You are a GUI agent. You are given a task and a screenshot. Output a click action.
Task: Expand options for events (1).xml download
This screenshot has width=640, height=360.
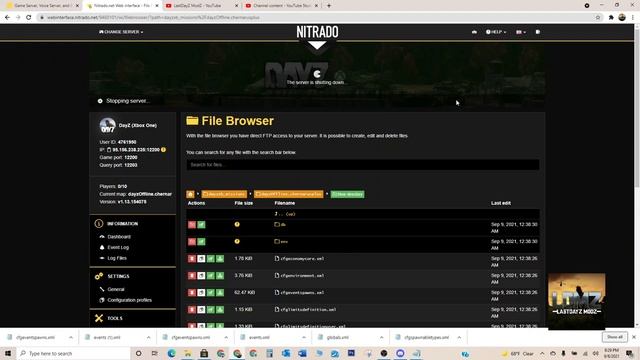tap(149, 338)
